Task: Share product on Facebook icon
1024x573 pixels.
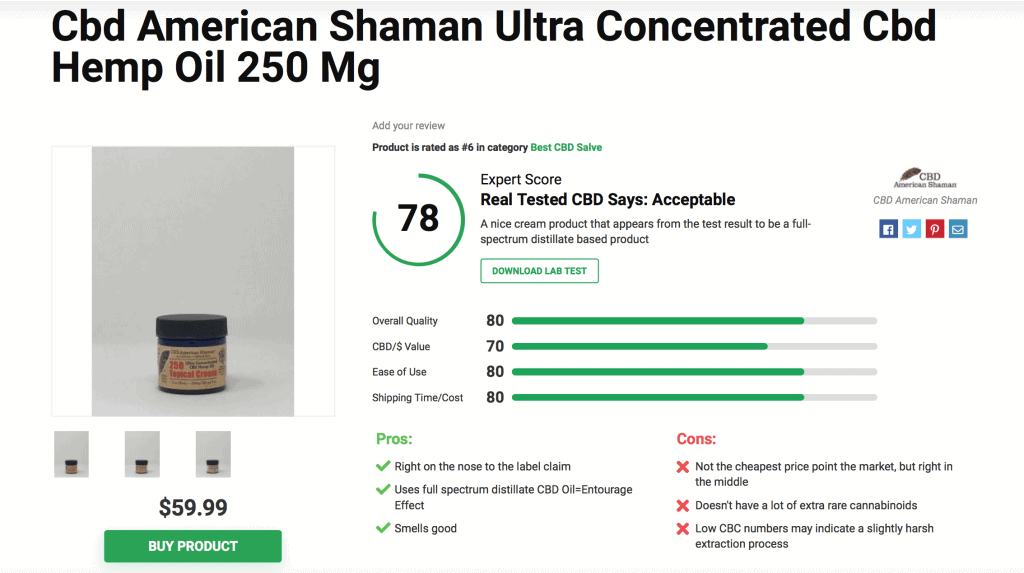Action: pyautogui.click(x=888, y=229)
